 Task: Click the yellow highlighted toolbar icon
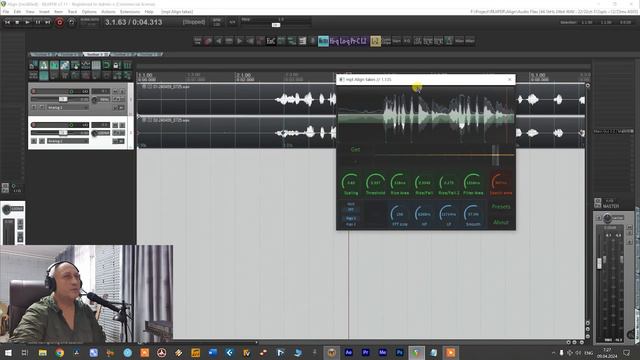(376, 41)
